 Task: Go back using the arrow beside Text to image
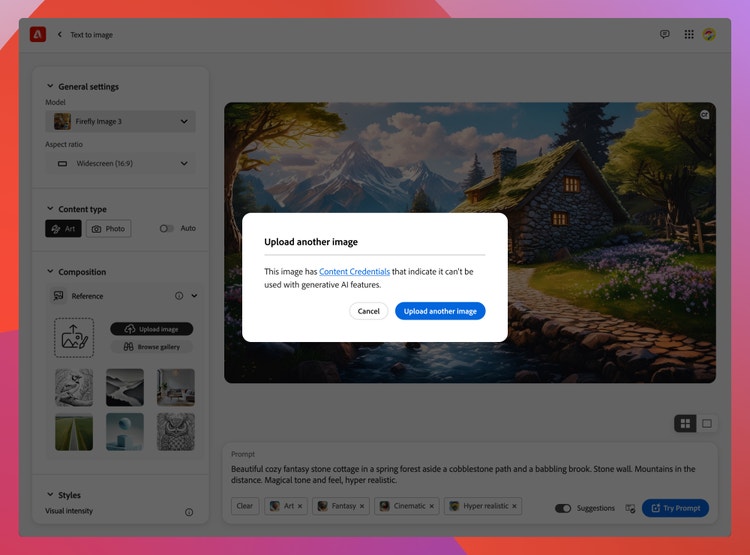click(x=60, y=34)
